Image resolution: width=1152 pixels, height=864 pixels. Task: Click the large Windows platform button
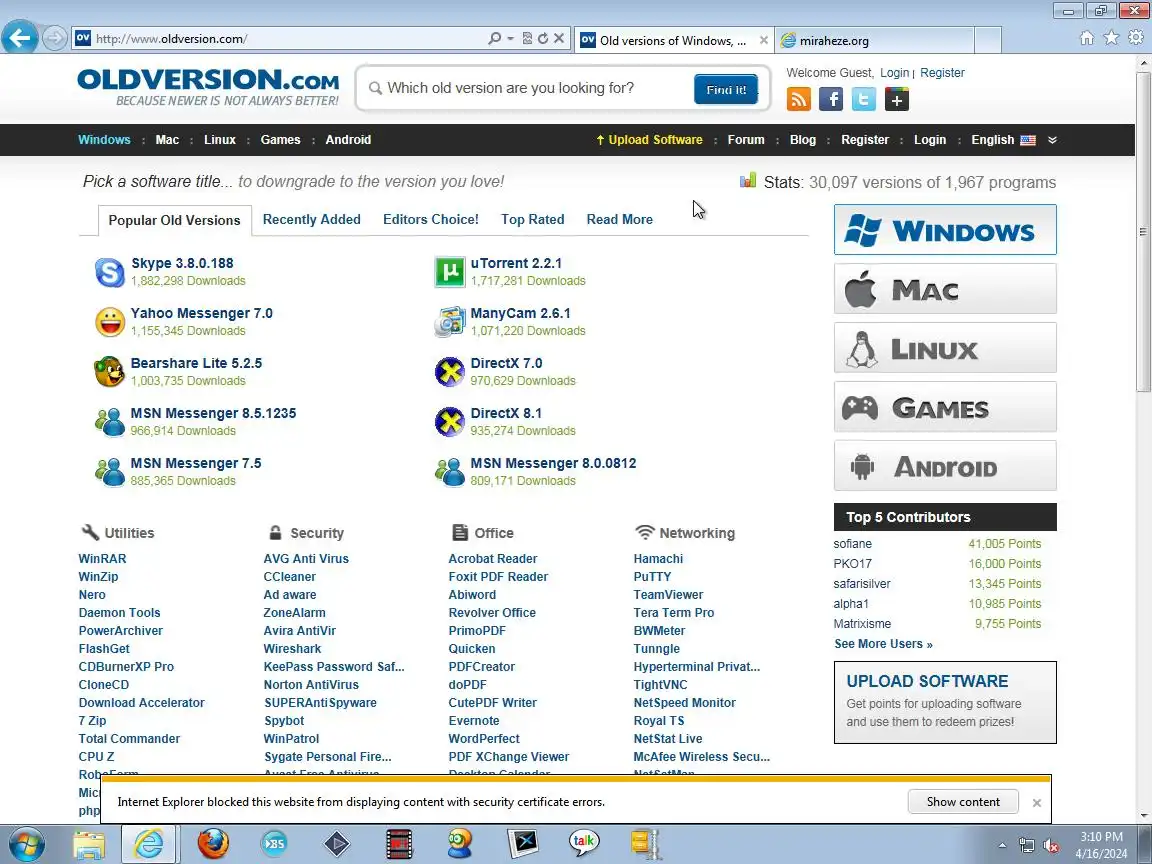point(945,230)
